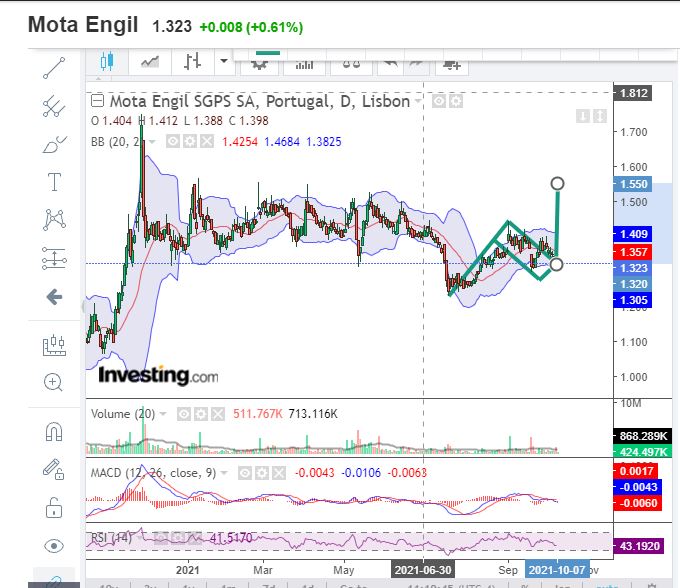The height and width of the screenshot is (588, 680).
Task: Select the Text annotation tool
Action: click(x=54, y=182)
